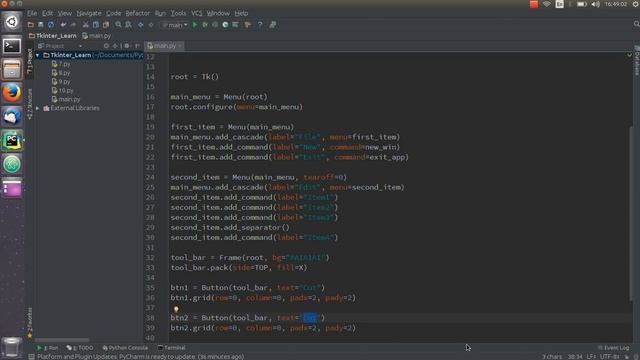Click the Tkinter_Learn breadcrumb
This screenshot has width=640, height=360.
(53, 36)
